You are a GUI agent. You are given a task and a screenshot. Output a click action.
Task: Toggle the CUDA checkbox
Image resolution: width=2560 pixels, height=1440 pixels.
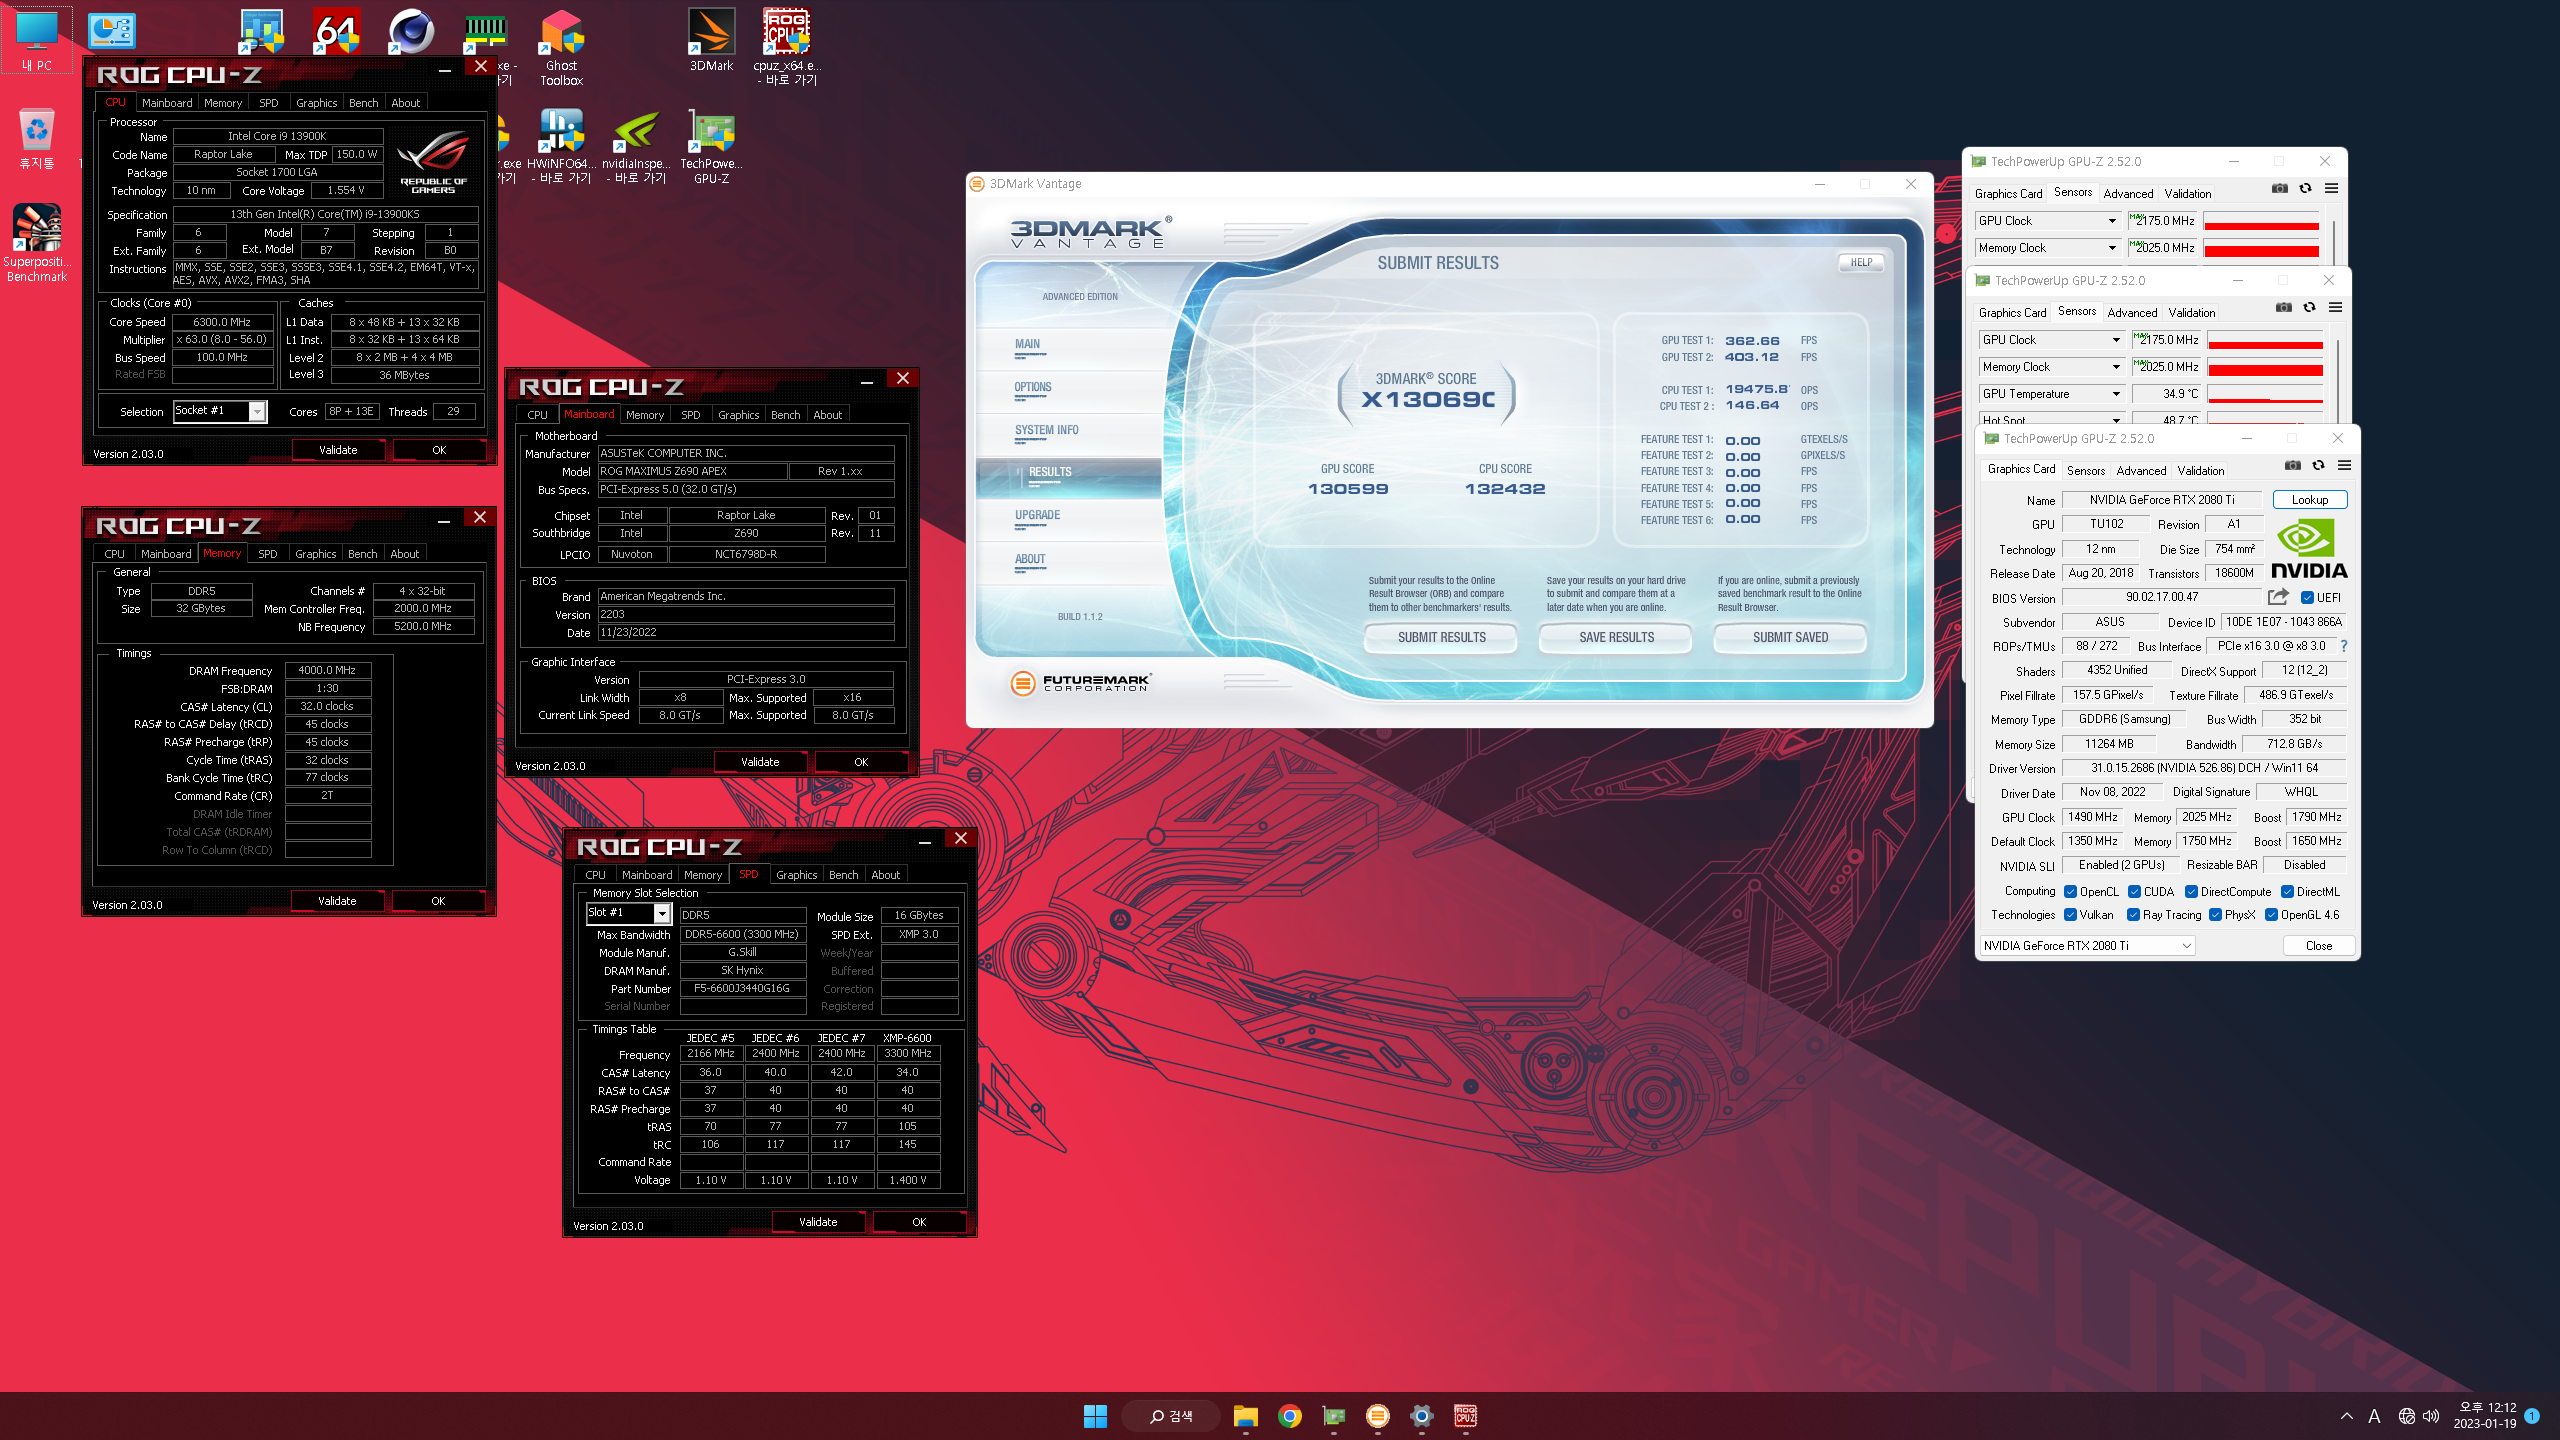pyautogui.click(x=2134, y=892)
